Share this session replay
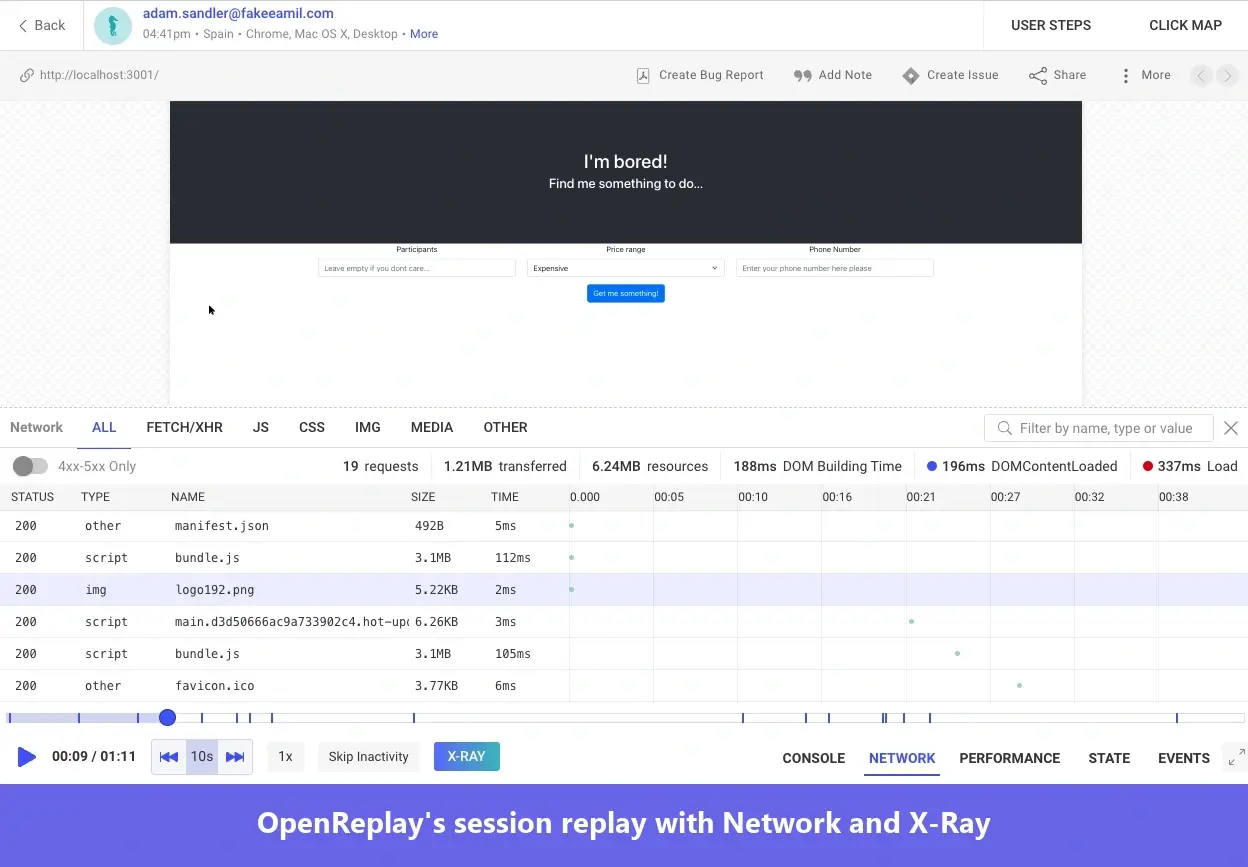This screenshot has height=867, width=1248. tap(1058, 75)
